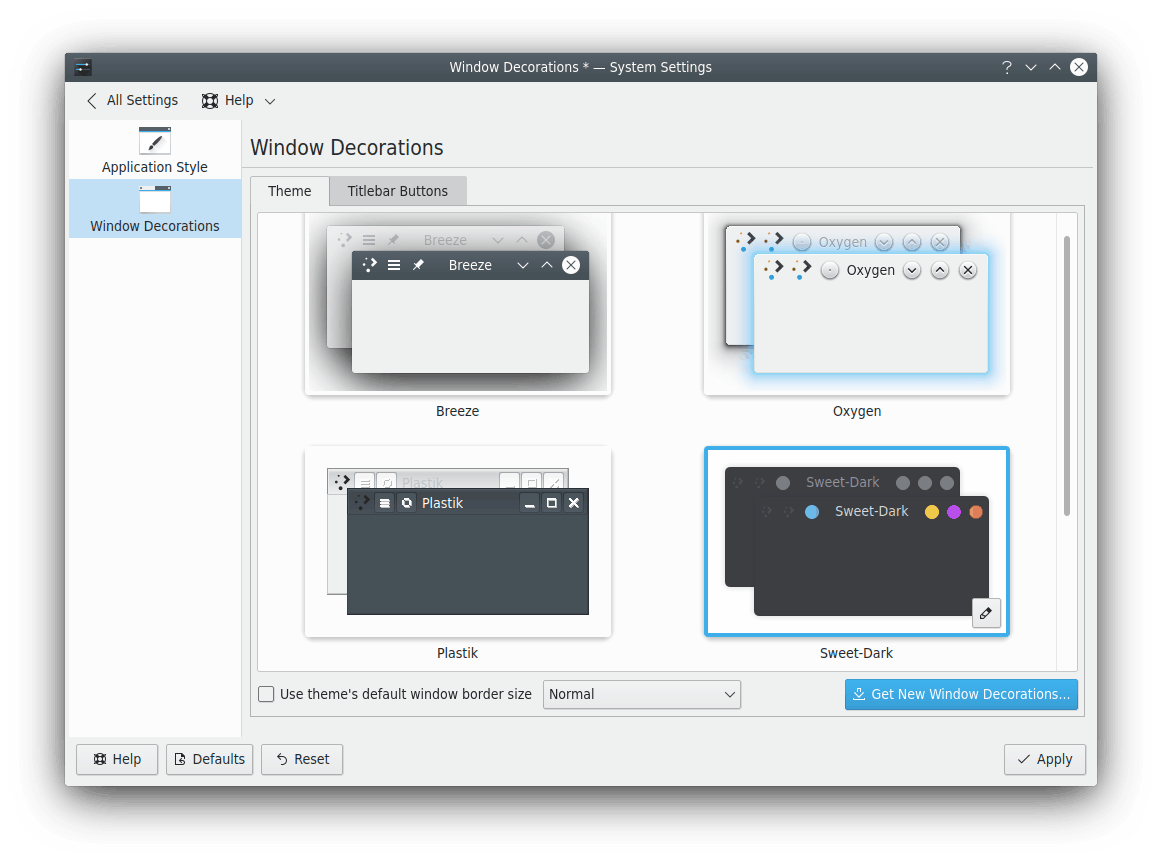Expand the Help dropdown chevron
Image resolution: width=1162 pixels, height=863 pixels.
point(270,101)
